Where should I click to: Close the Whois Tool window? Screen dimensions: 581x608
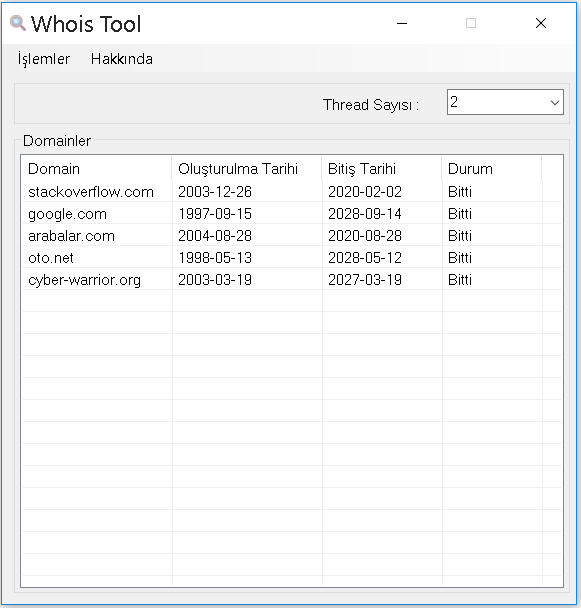pos(541,23)
